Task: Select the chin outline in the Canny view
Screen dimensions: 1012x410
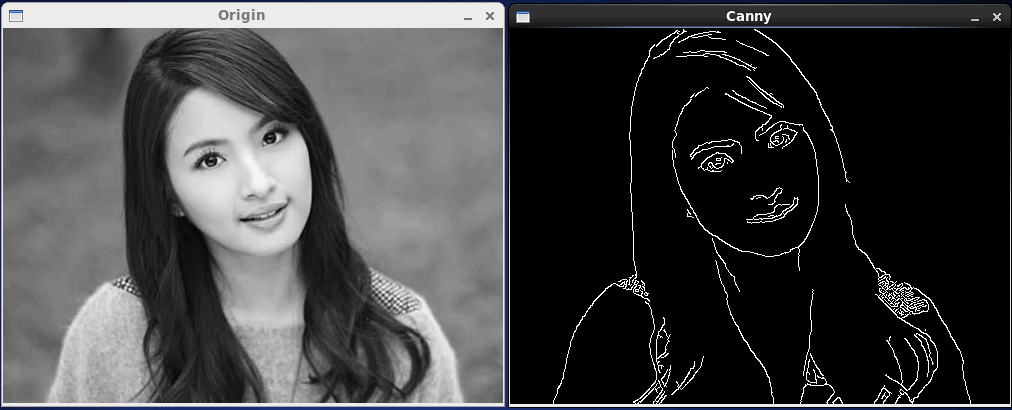Action: click(772, 245)
